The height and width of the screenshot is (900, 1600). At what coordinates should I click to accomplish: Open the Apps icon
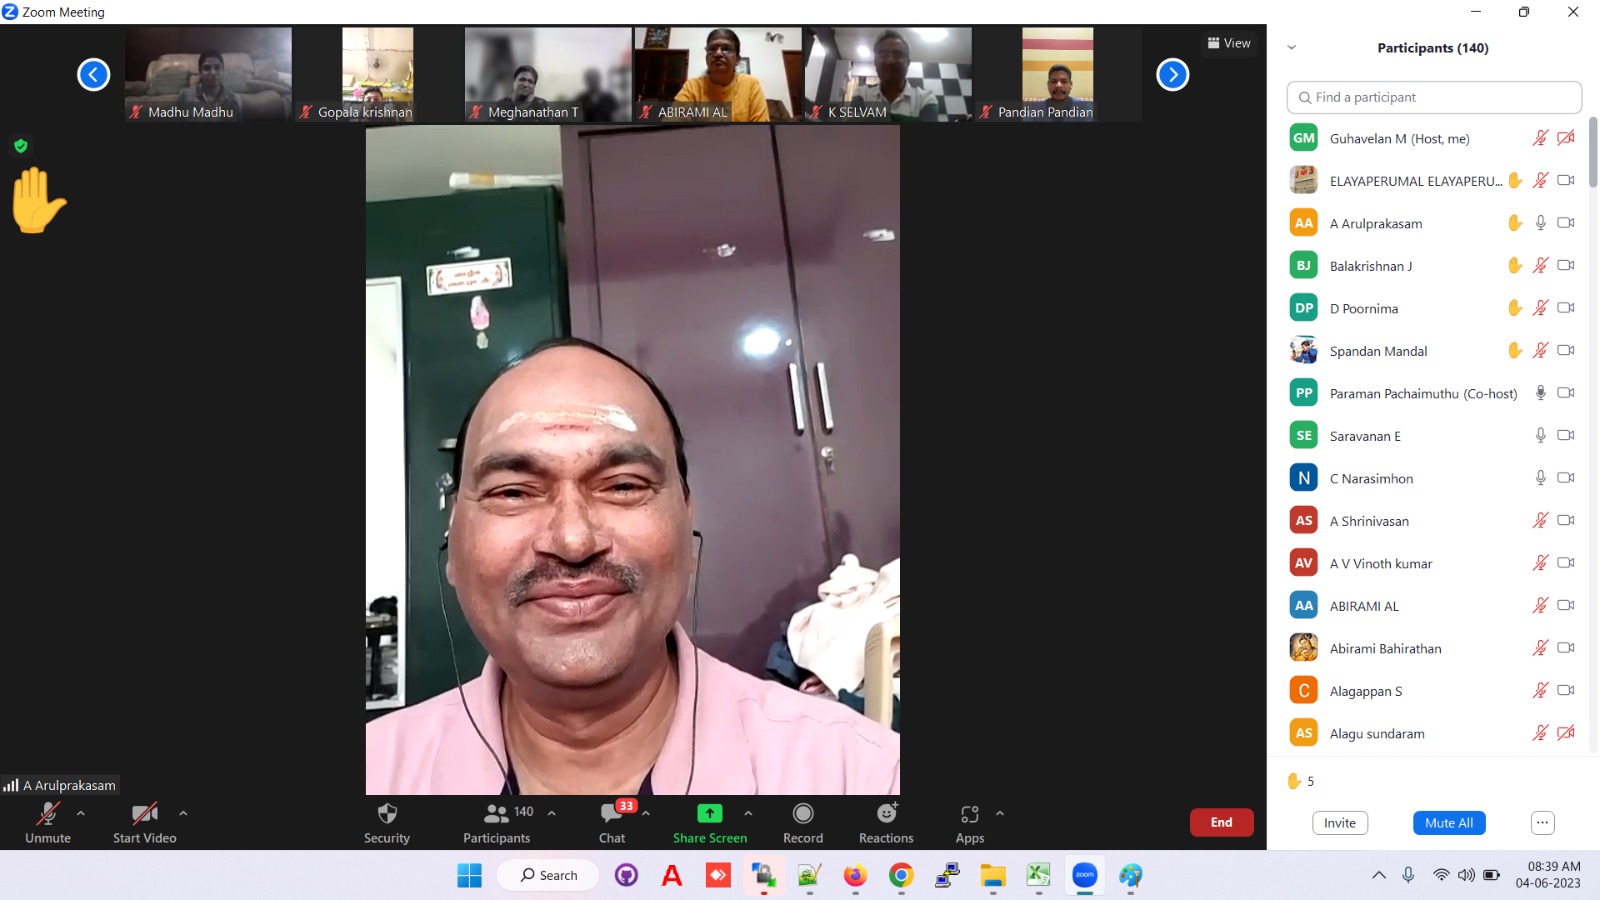[x=969, y=814]
